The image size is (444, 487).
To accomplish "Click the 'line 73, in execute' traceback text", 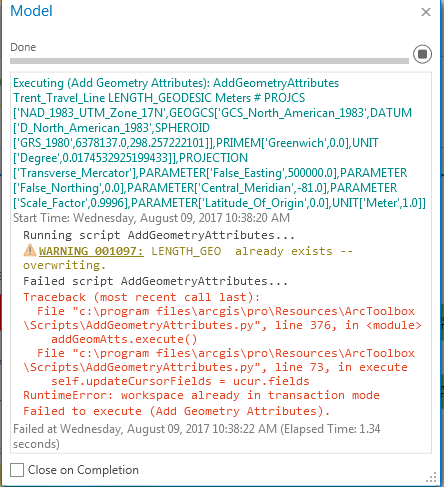I will [341, 367].
